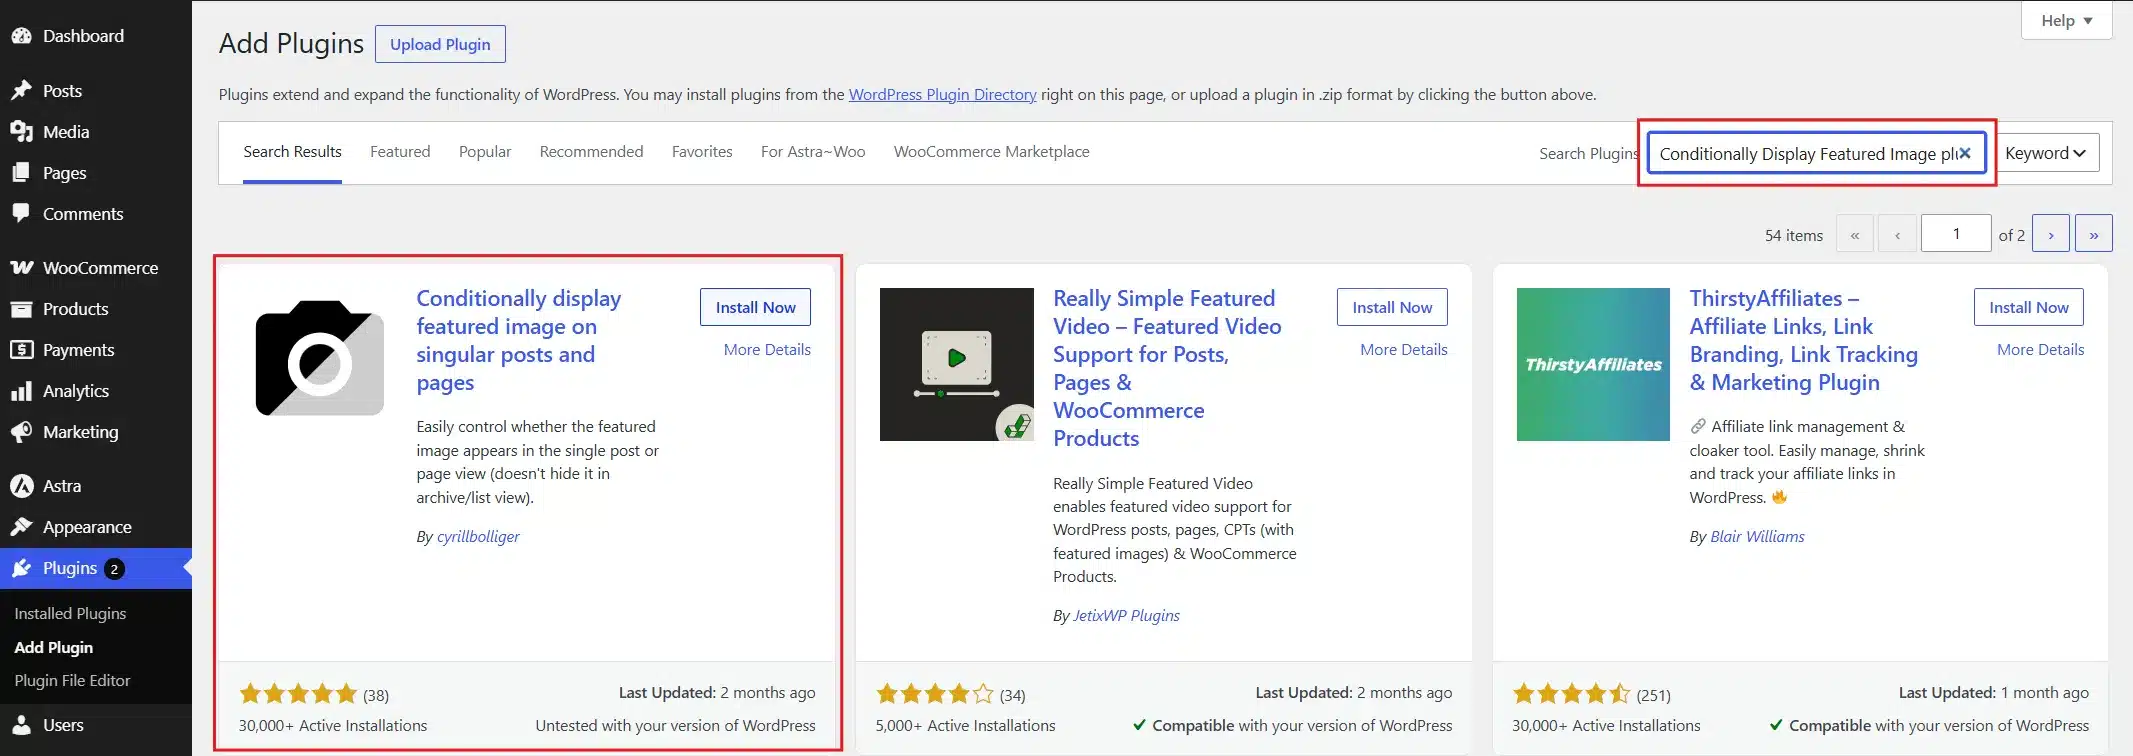Switch to the Featured tab
Viewport: 2133px width, 756px height.
click(400, 152)
